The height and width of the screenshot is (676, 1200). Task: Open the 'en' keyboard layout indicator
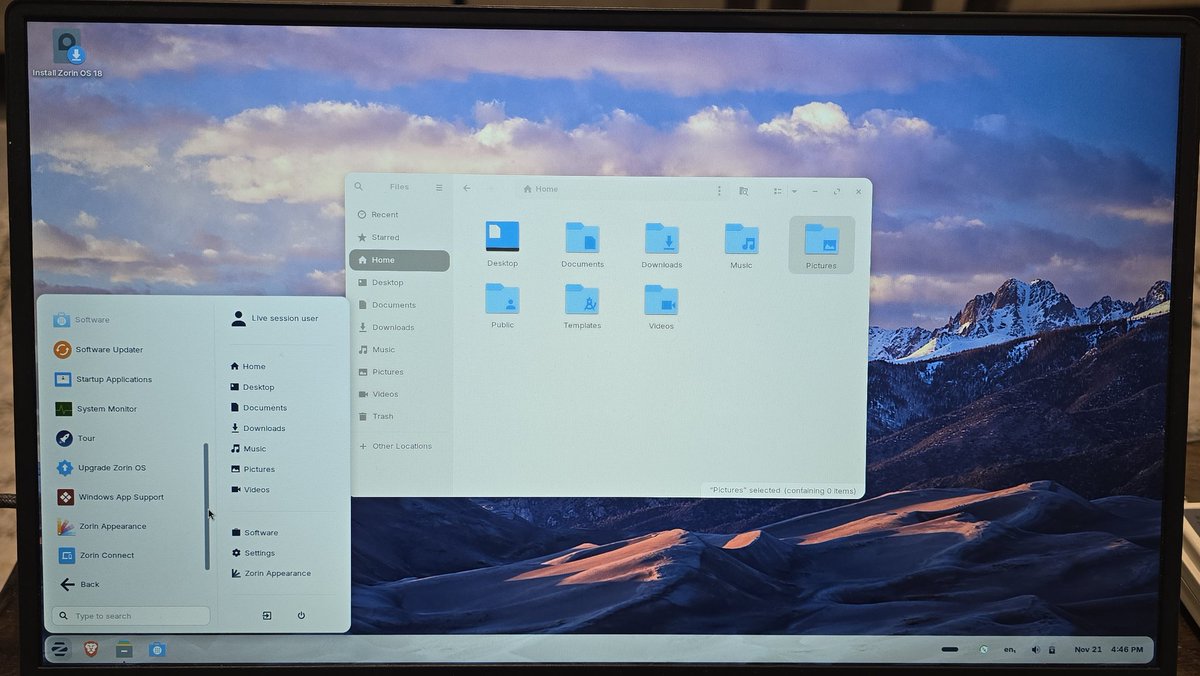(x=1010, y=650)
